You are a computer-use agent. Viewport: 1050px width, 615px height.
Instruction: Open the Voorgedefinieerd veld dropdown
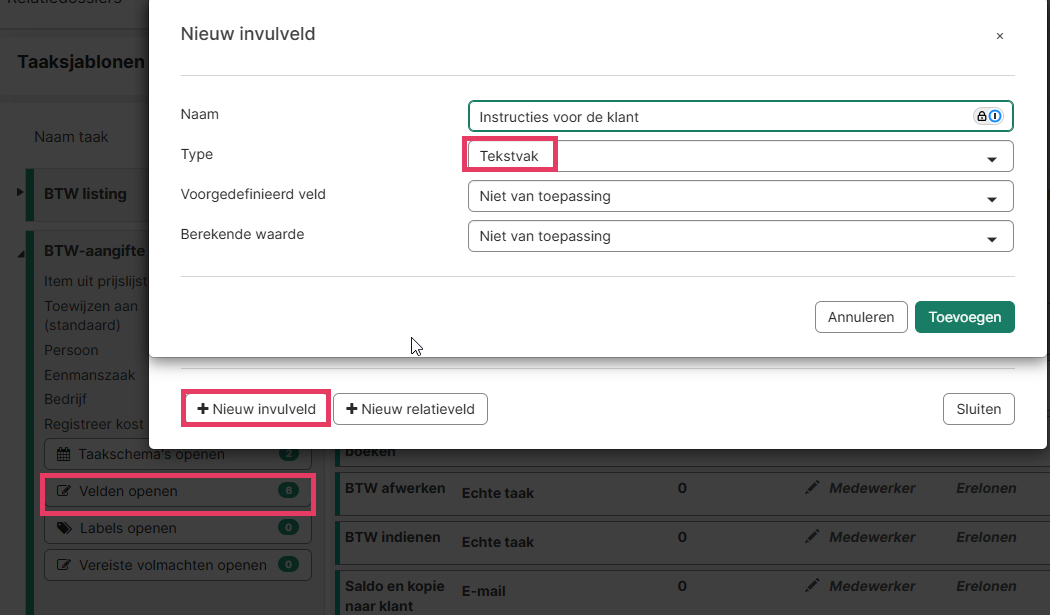pyautogui.click(x=741, y=196)
